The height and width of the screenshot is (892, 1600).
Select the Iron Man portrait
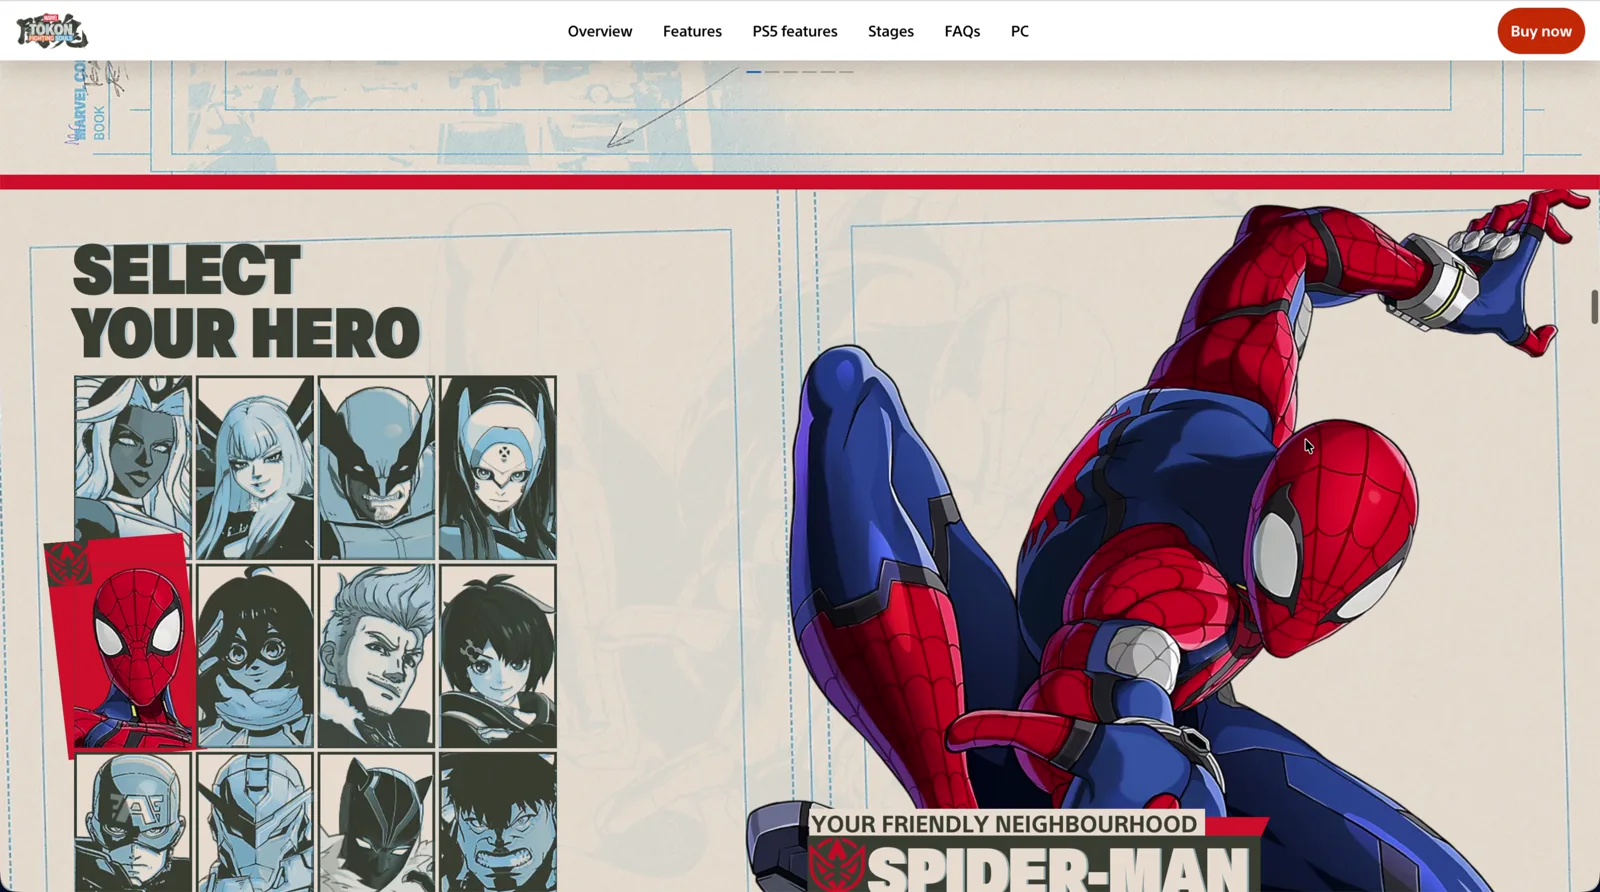pyautogui.click(x=255, y=822)
